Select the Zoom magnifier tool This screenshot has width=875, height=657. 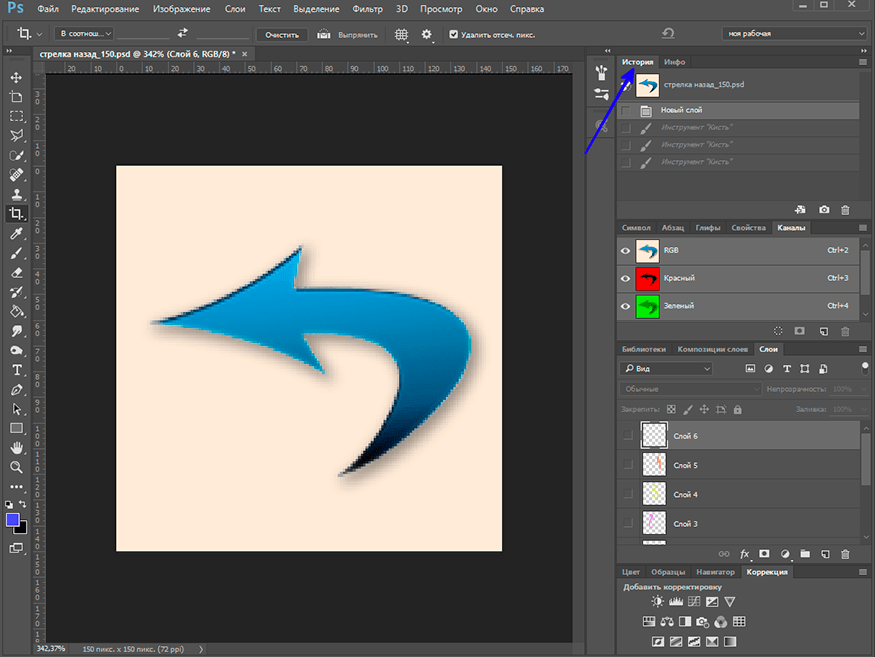coord(16,467)
